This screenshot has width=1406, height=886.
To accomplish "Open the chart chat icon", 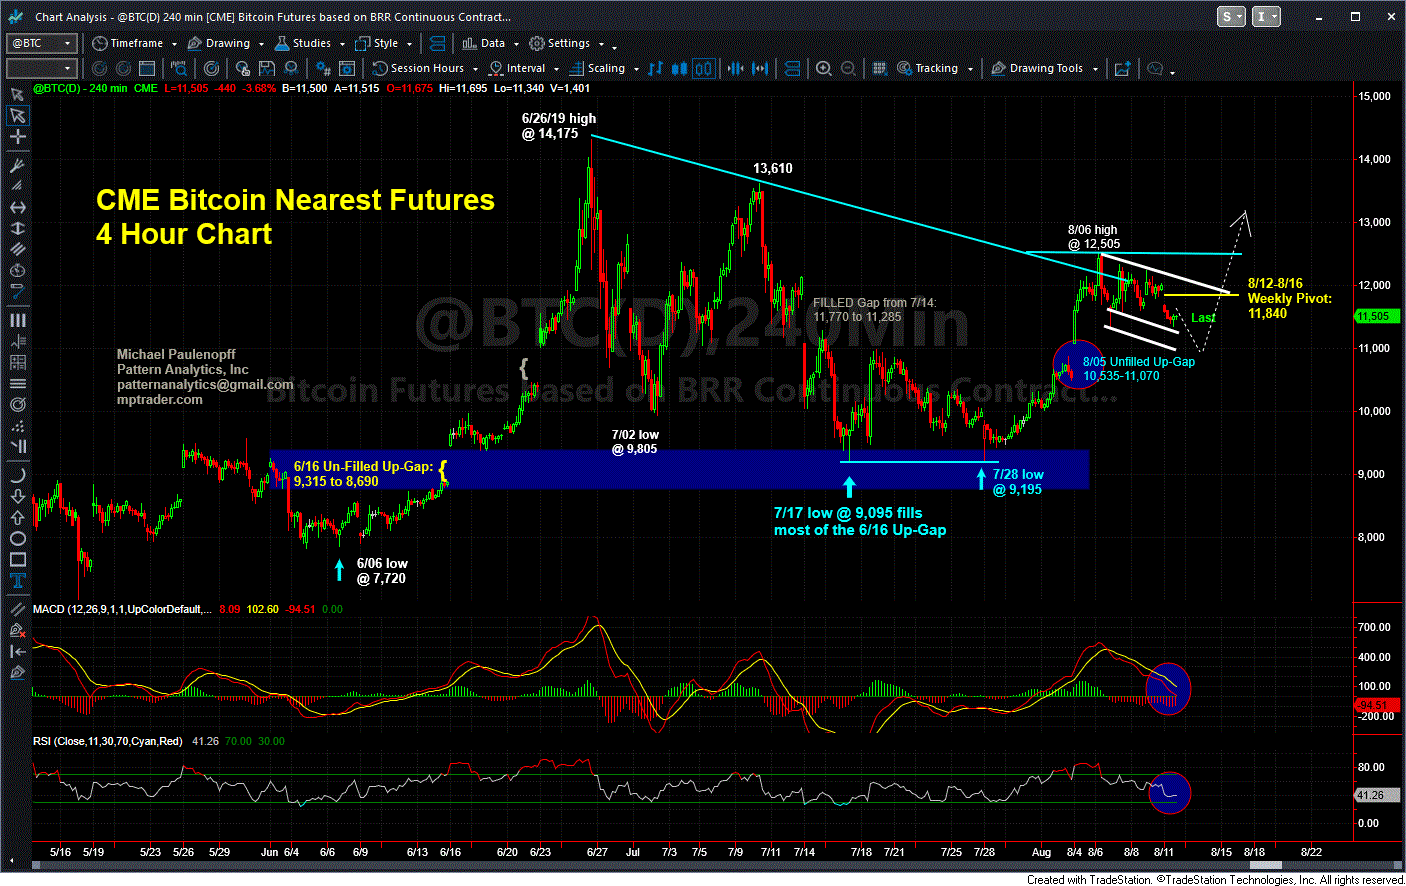I will click(1155, 68).
